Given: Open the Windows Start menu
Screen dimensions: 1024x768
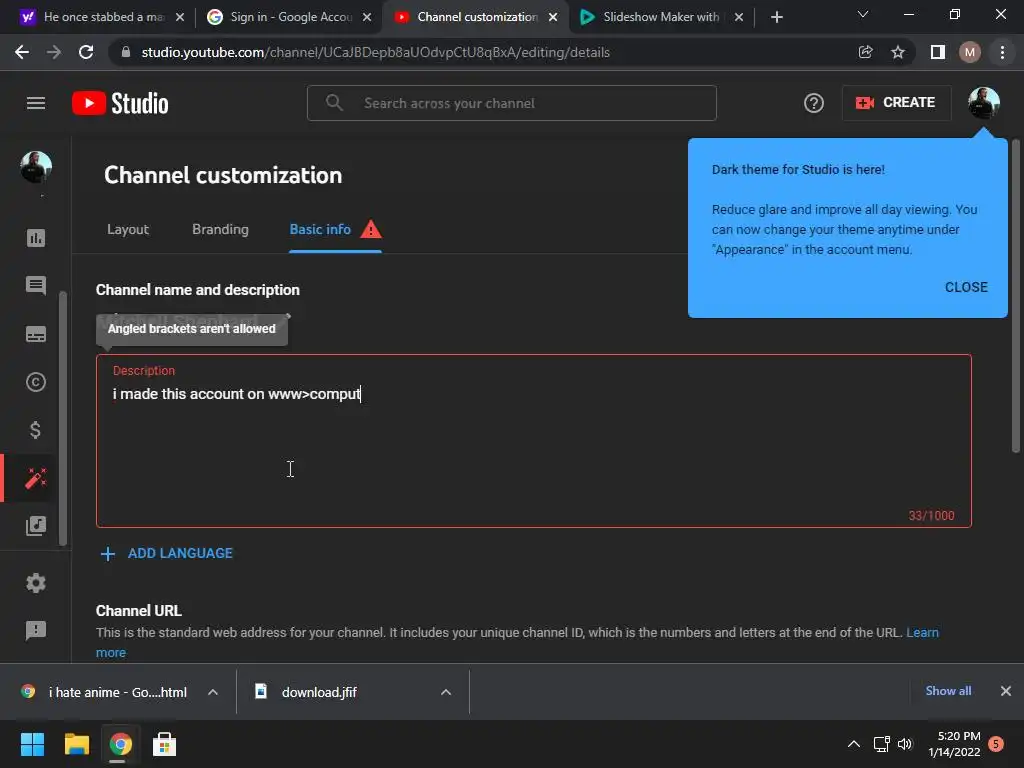Looking at the screenshot, I should pyautogui.click(x=32, y=744).
